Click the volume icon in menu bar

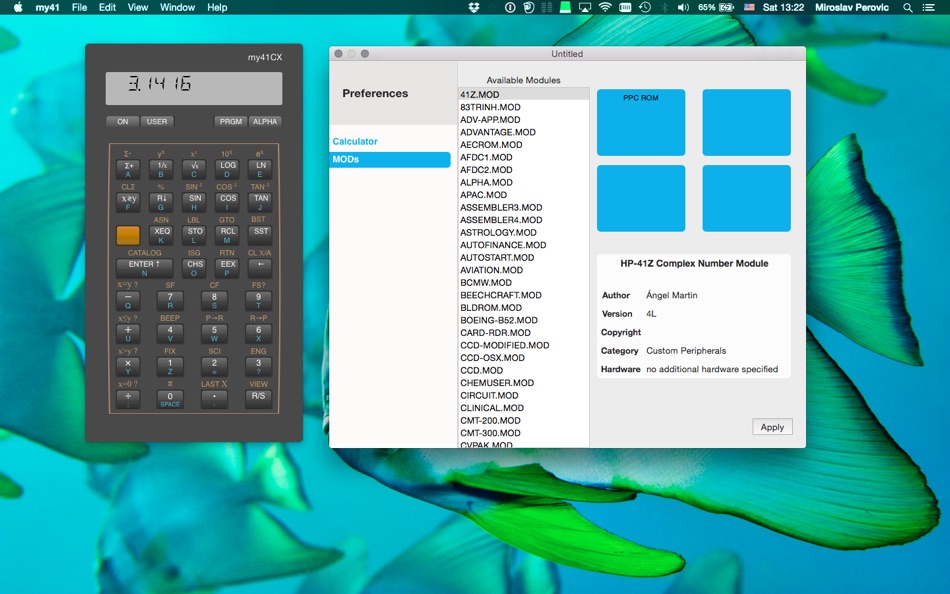coord(683,7)
